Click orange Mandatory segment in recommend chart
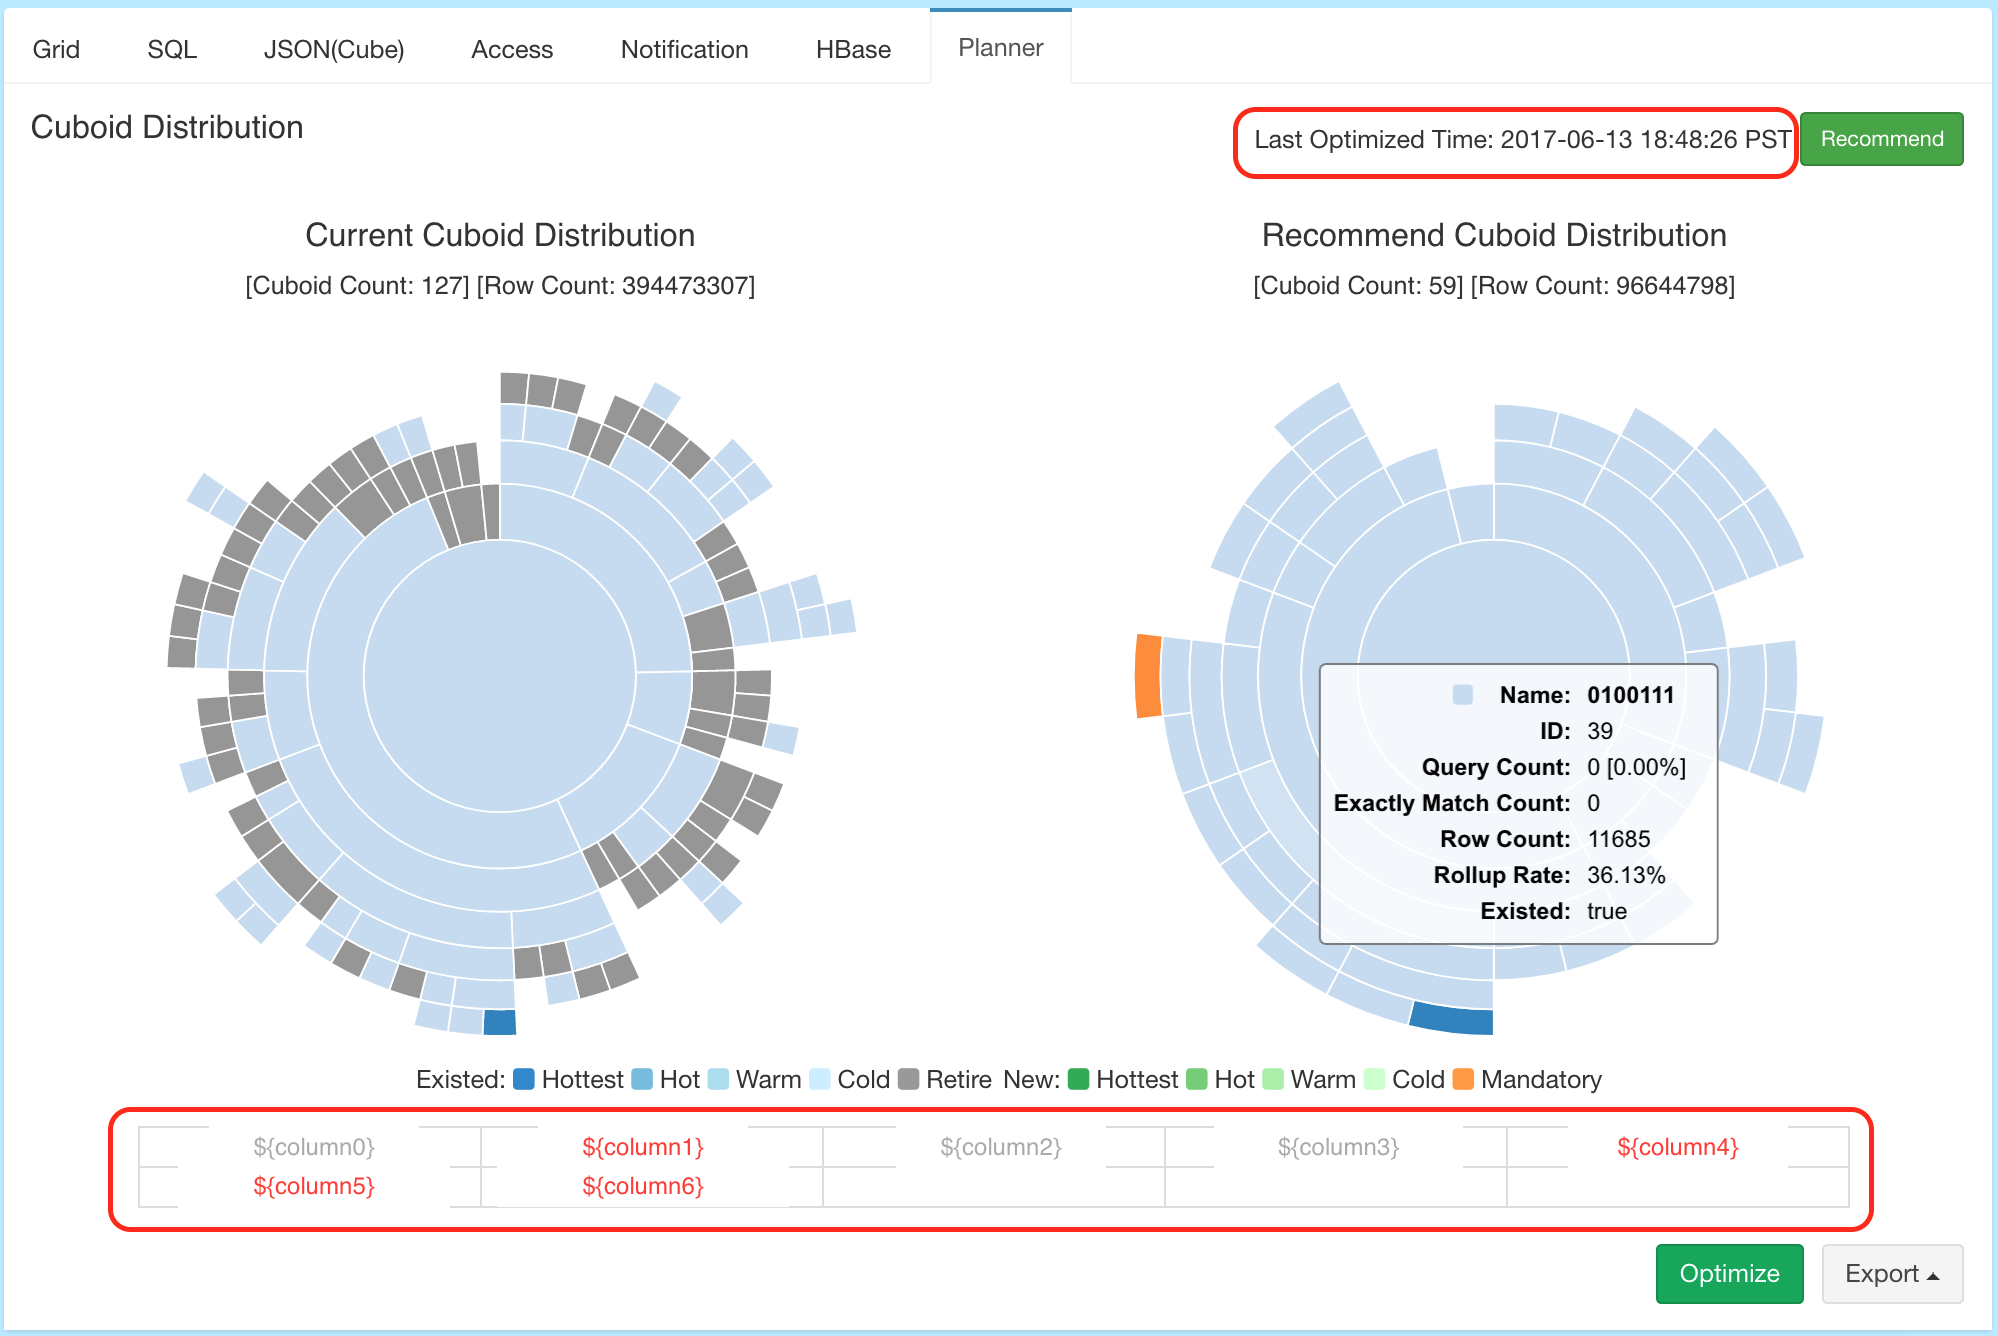Screen dimensions: 1998x1336 click(x=1148, y=676)
